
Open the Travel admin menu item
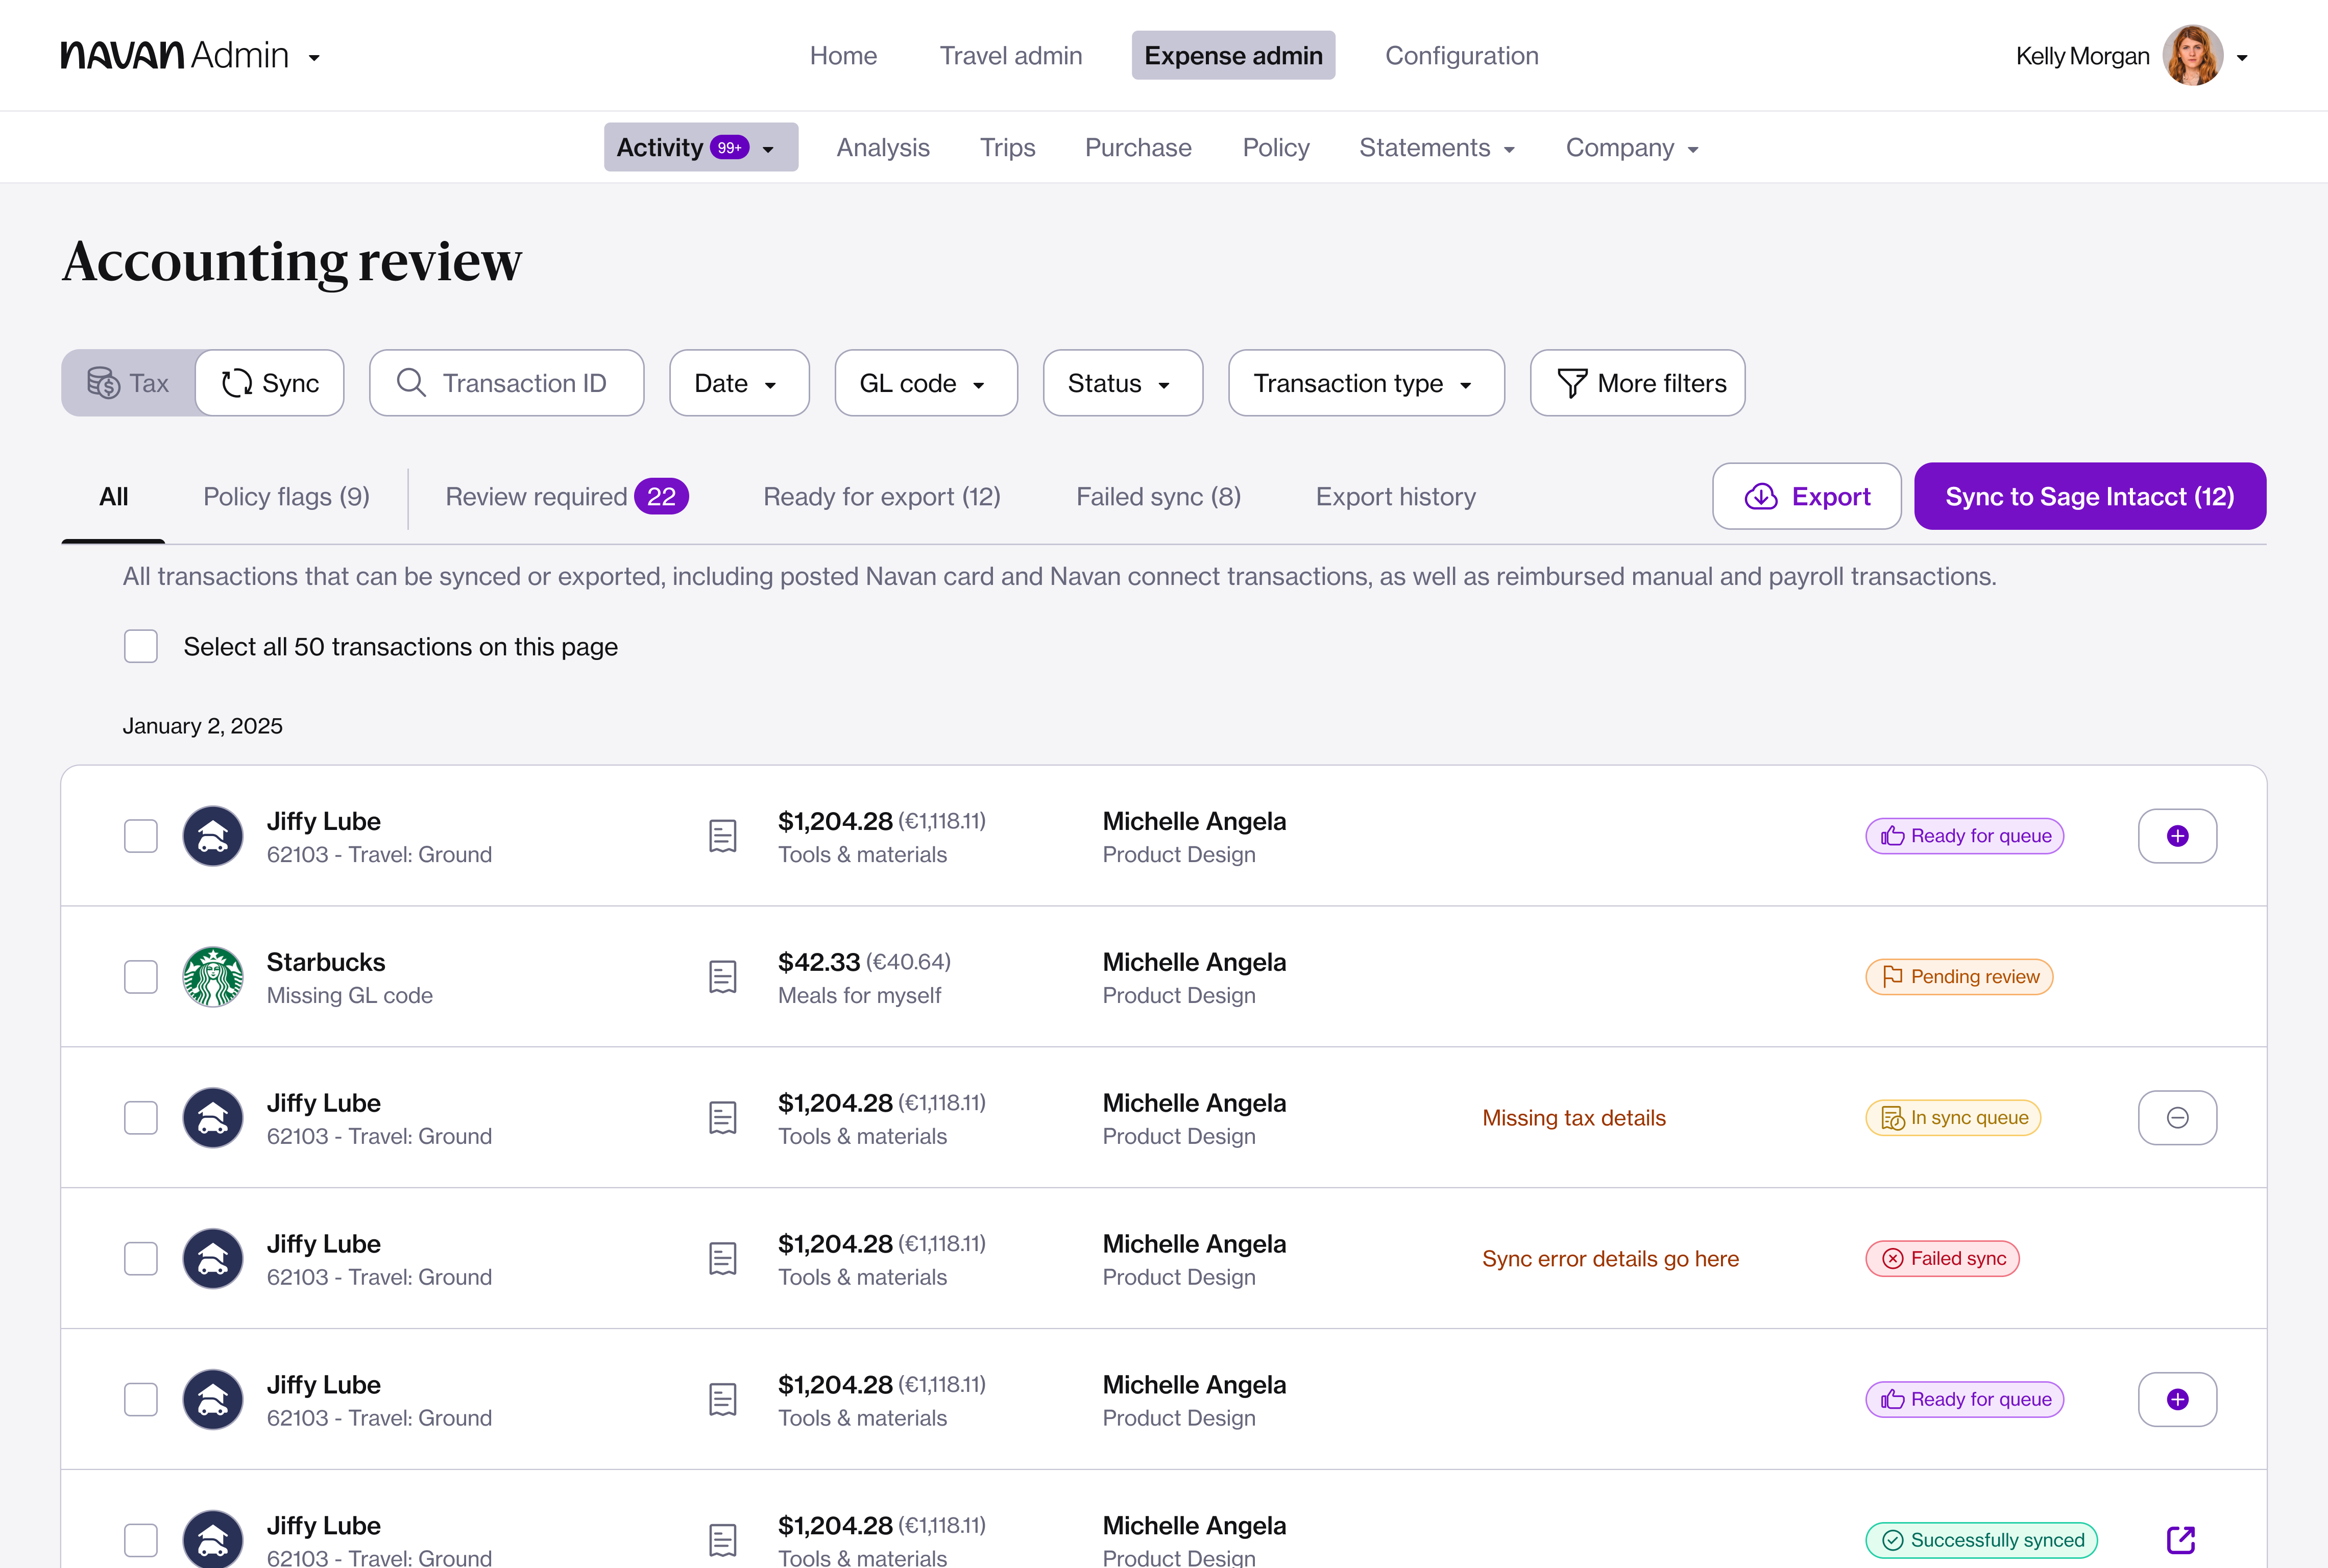point(1010,56)
